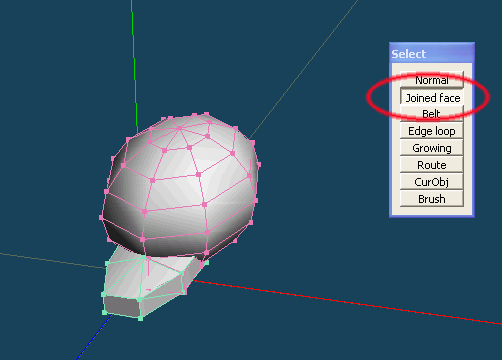Click the red X axis line

click(347, 303)
